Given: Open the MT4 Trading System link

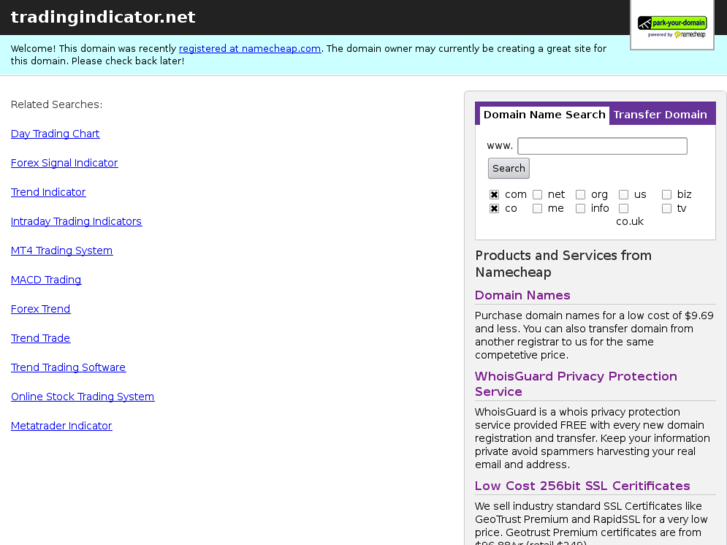Looking at the screenshot, I should (x=61, y=250).
